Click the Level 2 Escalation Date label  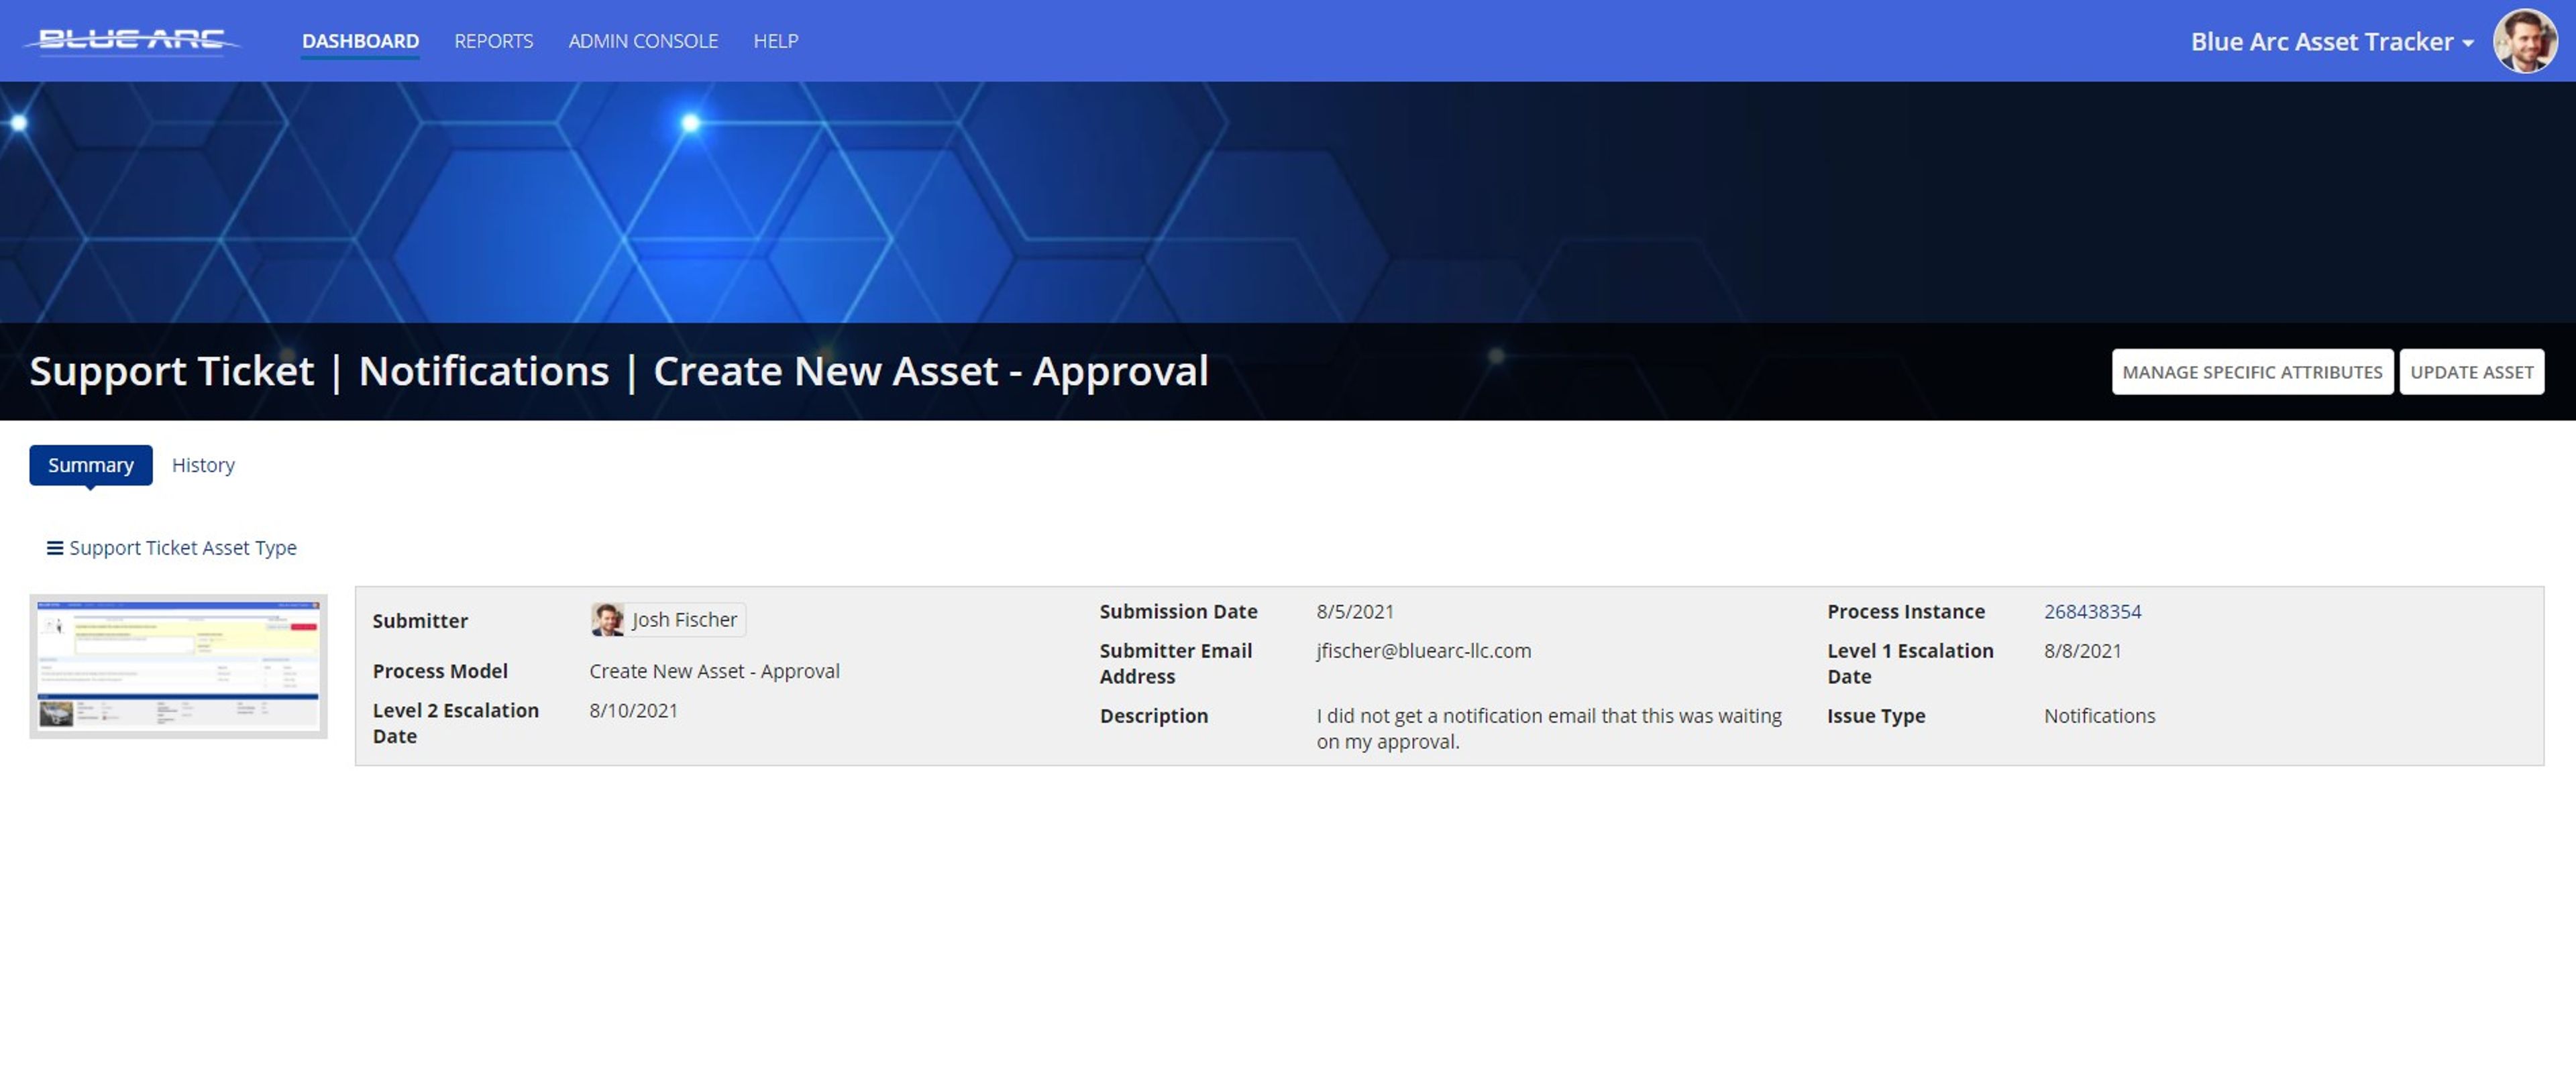click(456, 723)
